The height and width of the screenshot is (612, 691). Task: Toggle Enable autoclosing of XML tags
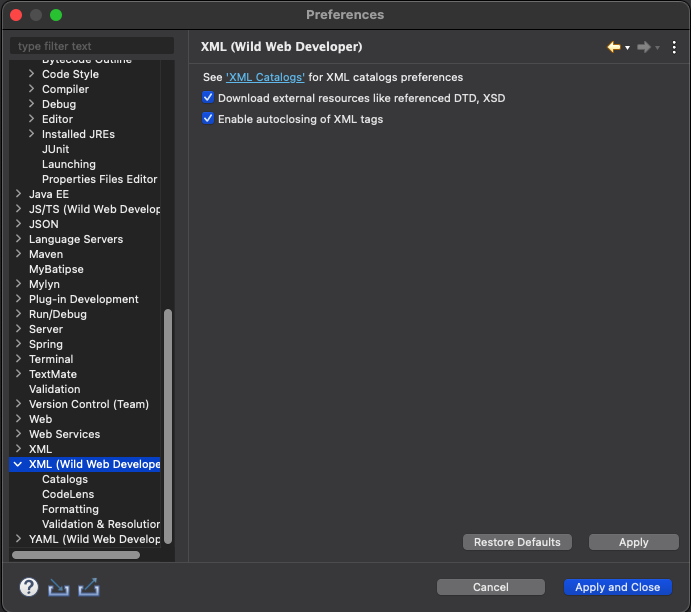[x=208, y=119]
